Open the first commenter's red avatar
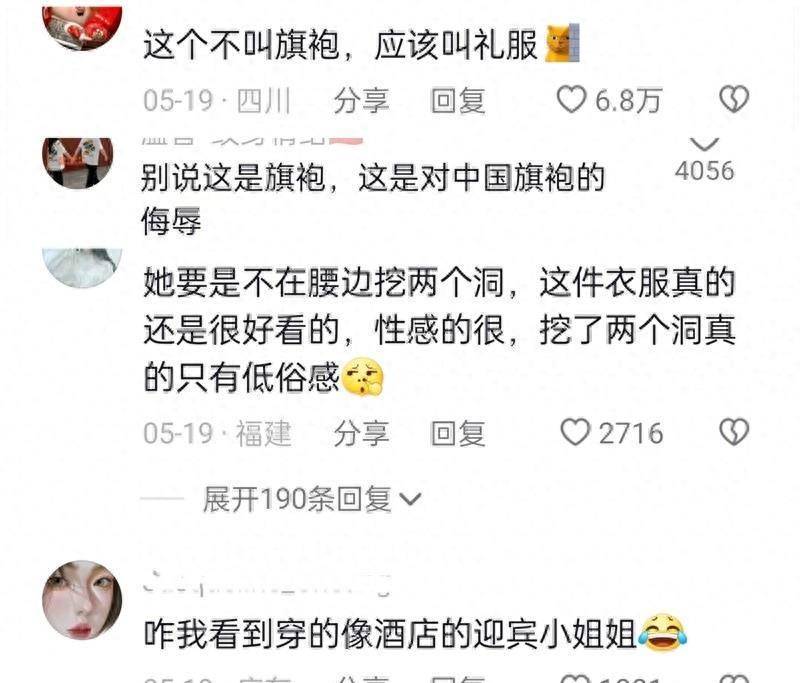 coord(82,29)
